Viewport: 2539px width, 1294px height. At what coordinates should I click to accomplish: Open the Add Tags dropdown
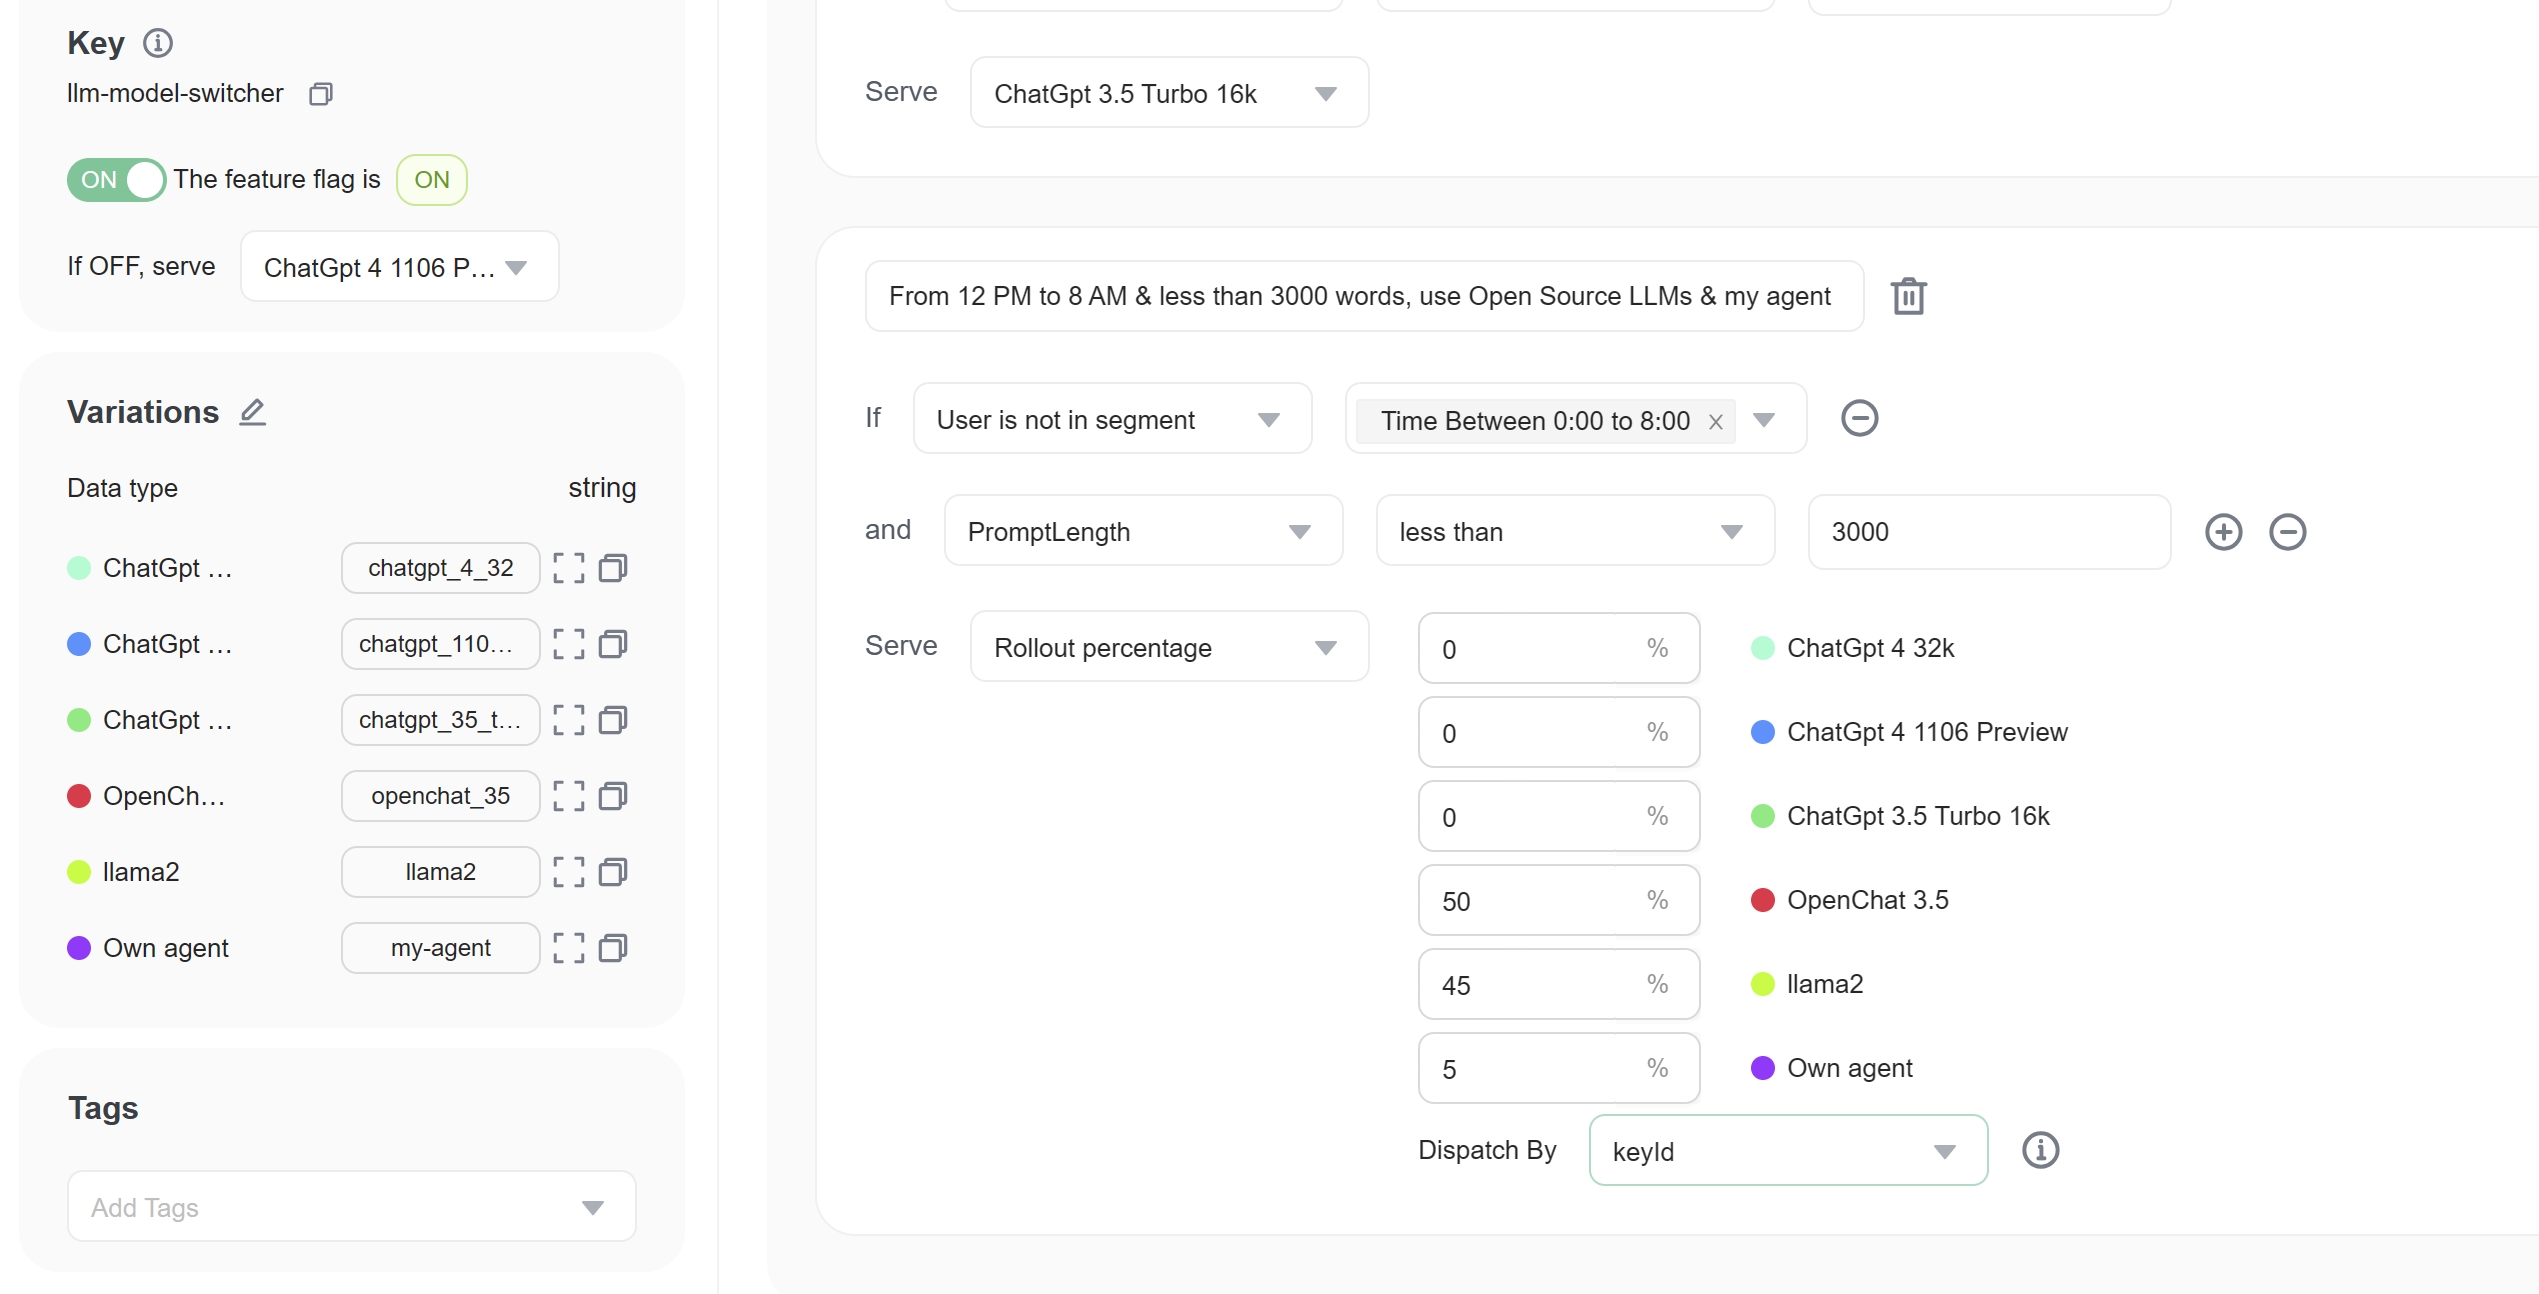point(352,1207)
